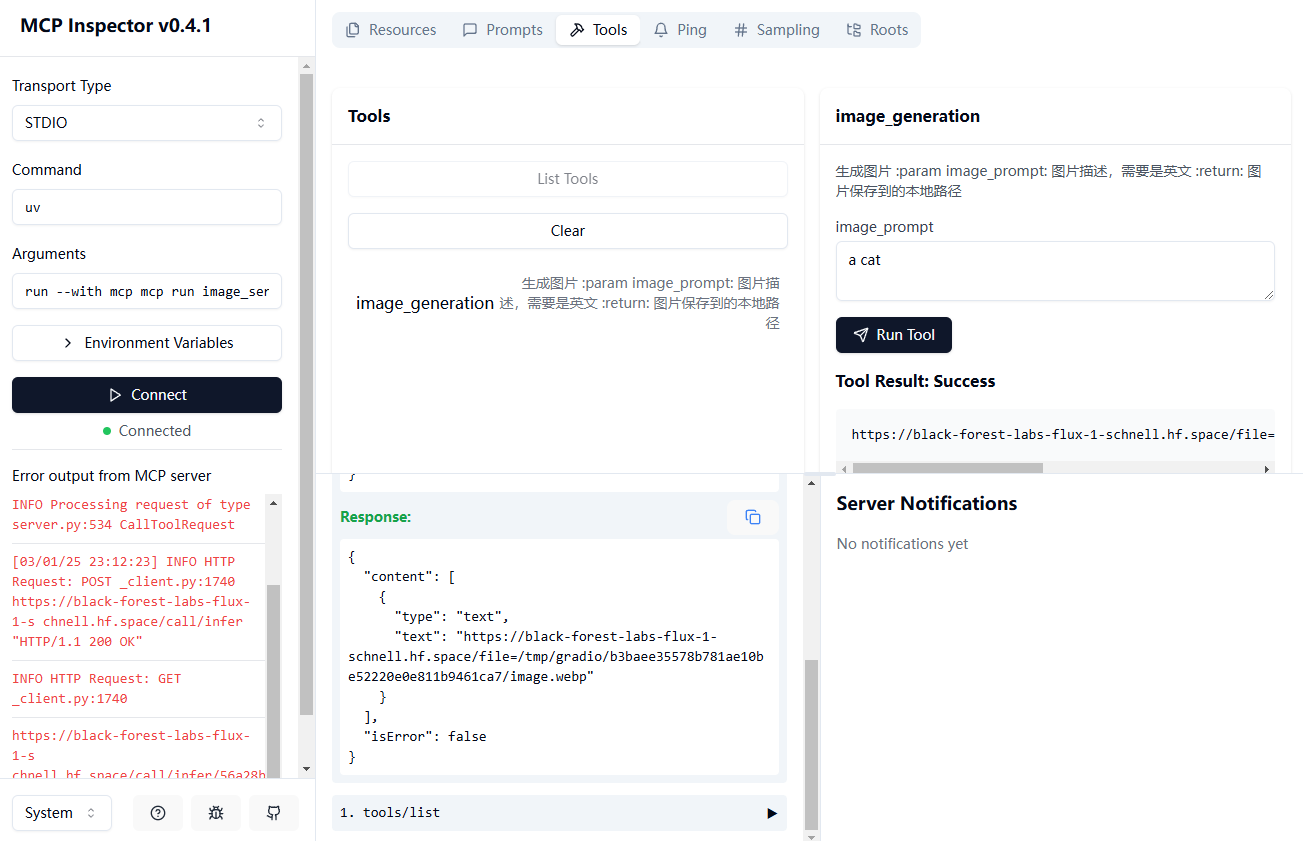Switch to the Resources tab
This screenshot has width=1303, height=841.
click(x=391, y=30)
